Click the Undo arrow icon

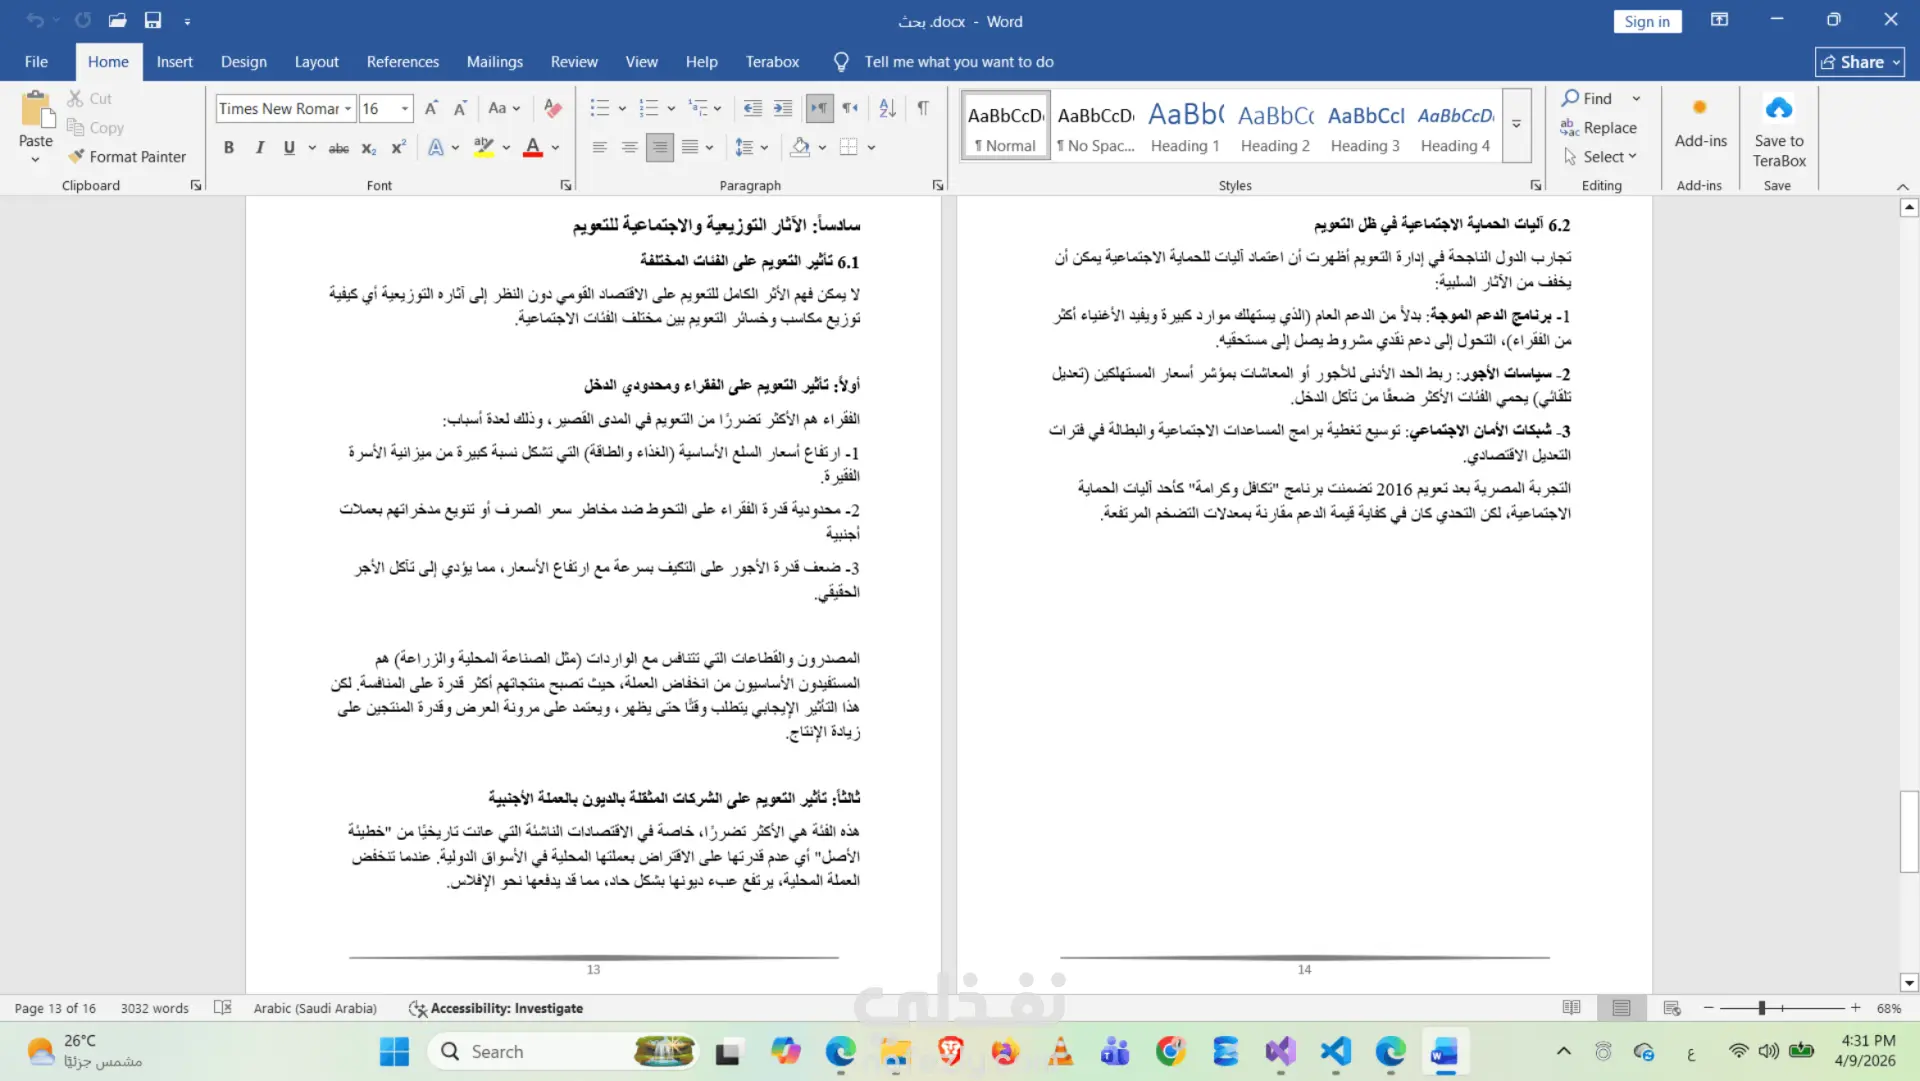coord(35,20)
